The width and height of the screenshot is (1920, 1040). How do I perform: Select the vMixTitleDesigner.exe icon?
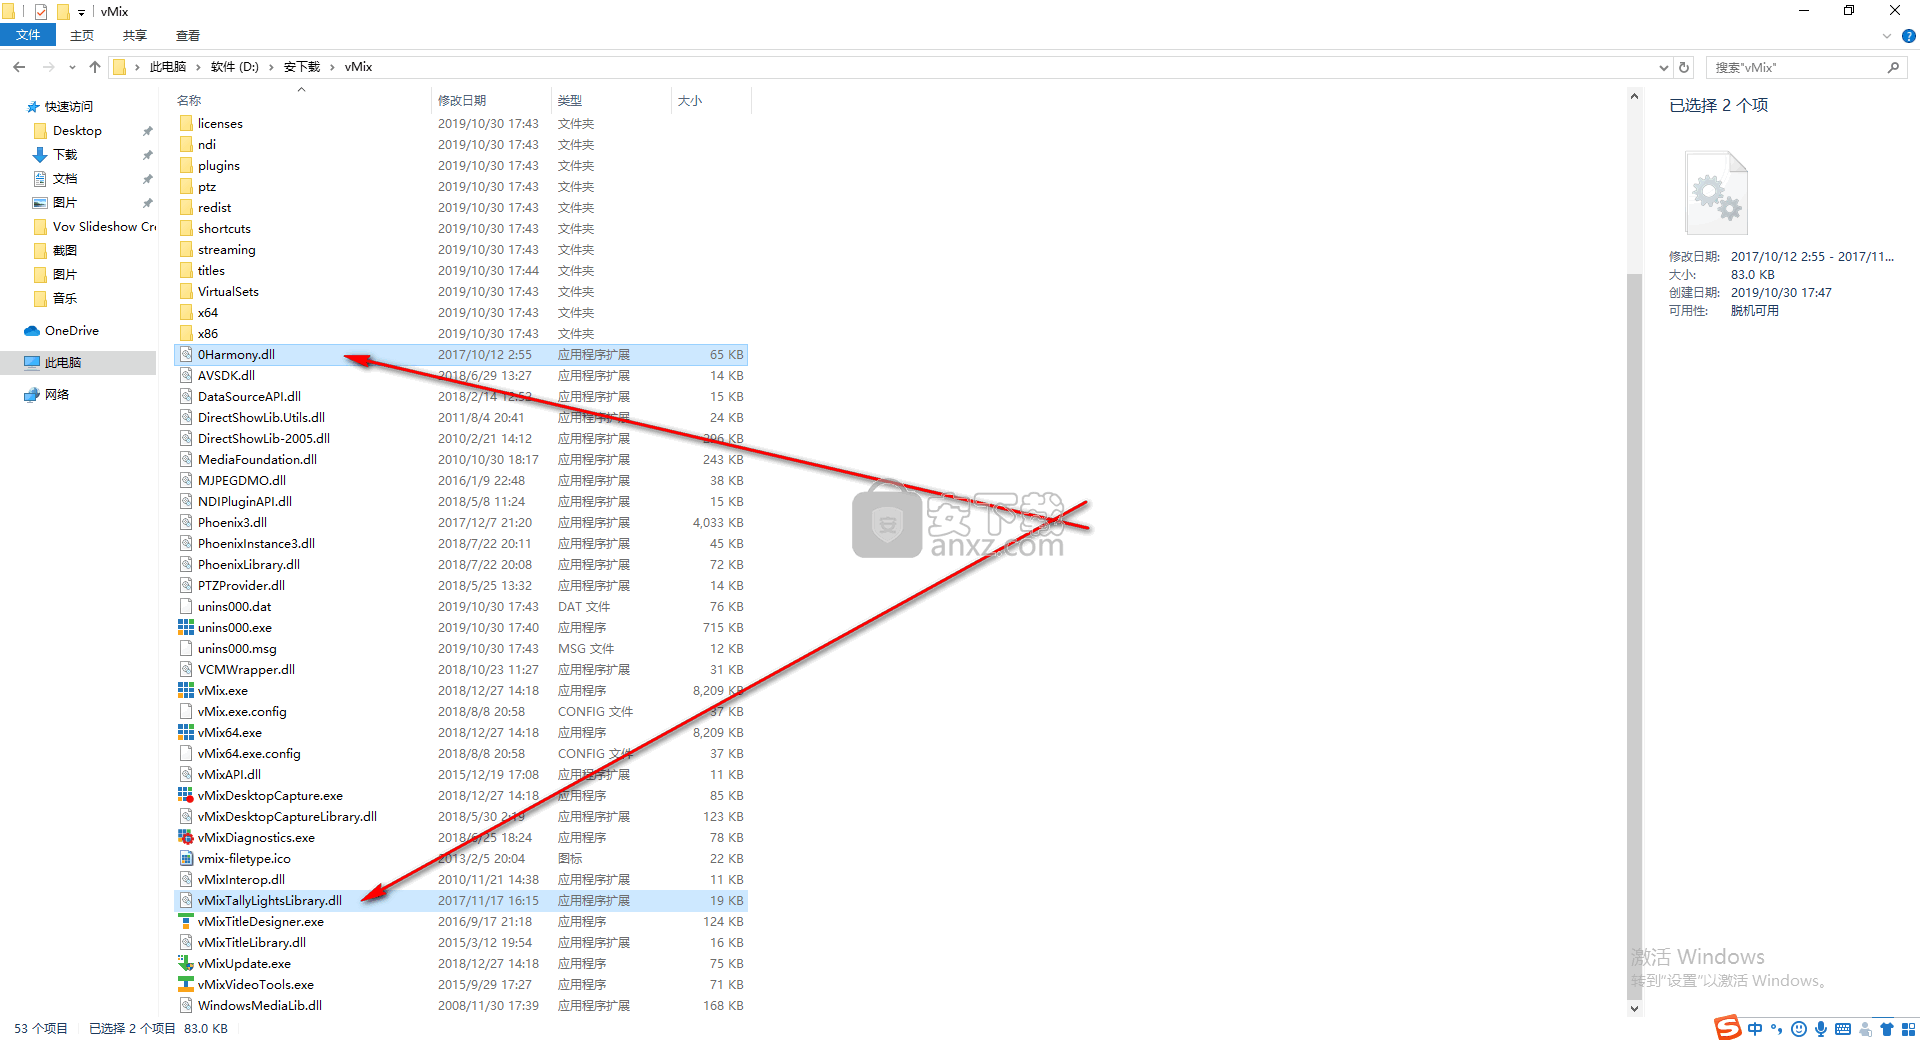[x=186, y=922]
